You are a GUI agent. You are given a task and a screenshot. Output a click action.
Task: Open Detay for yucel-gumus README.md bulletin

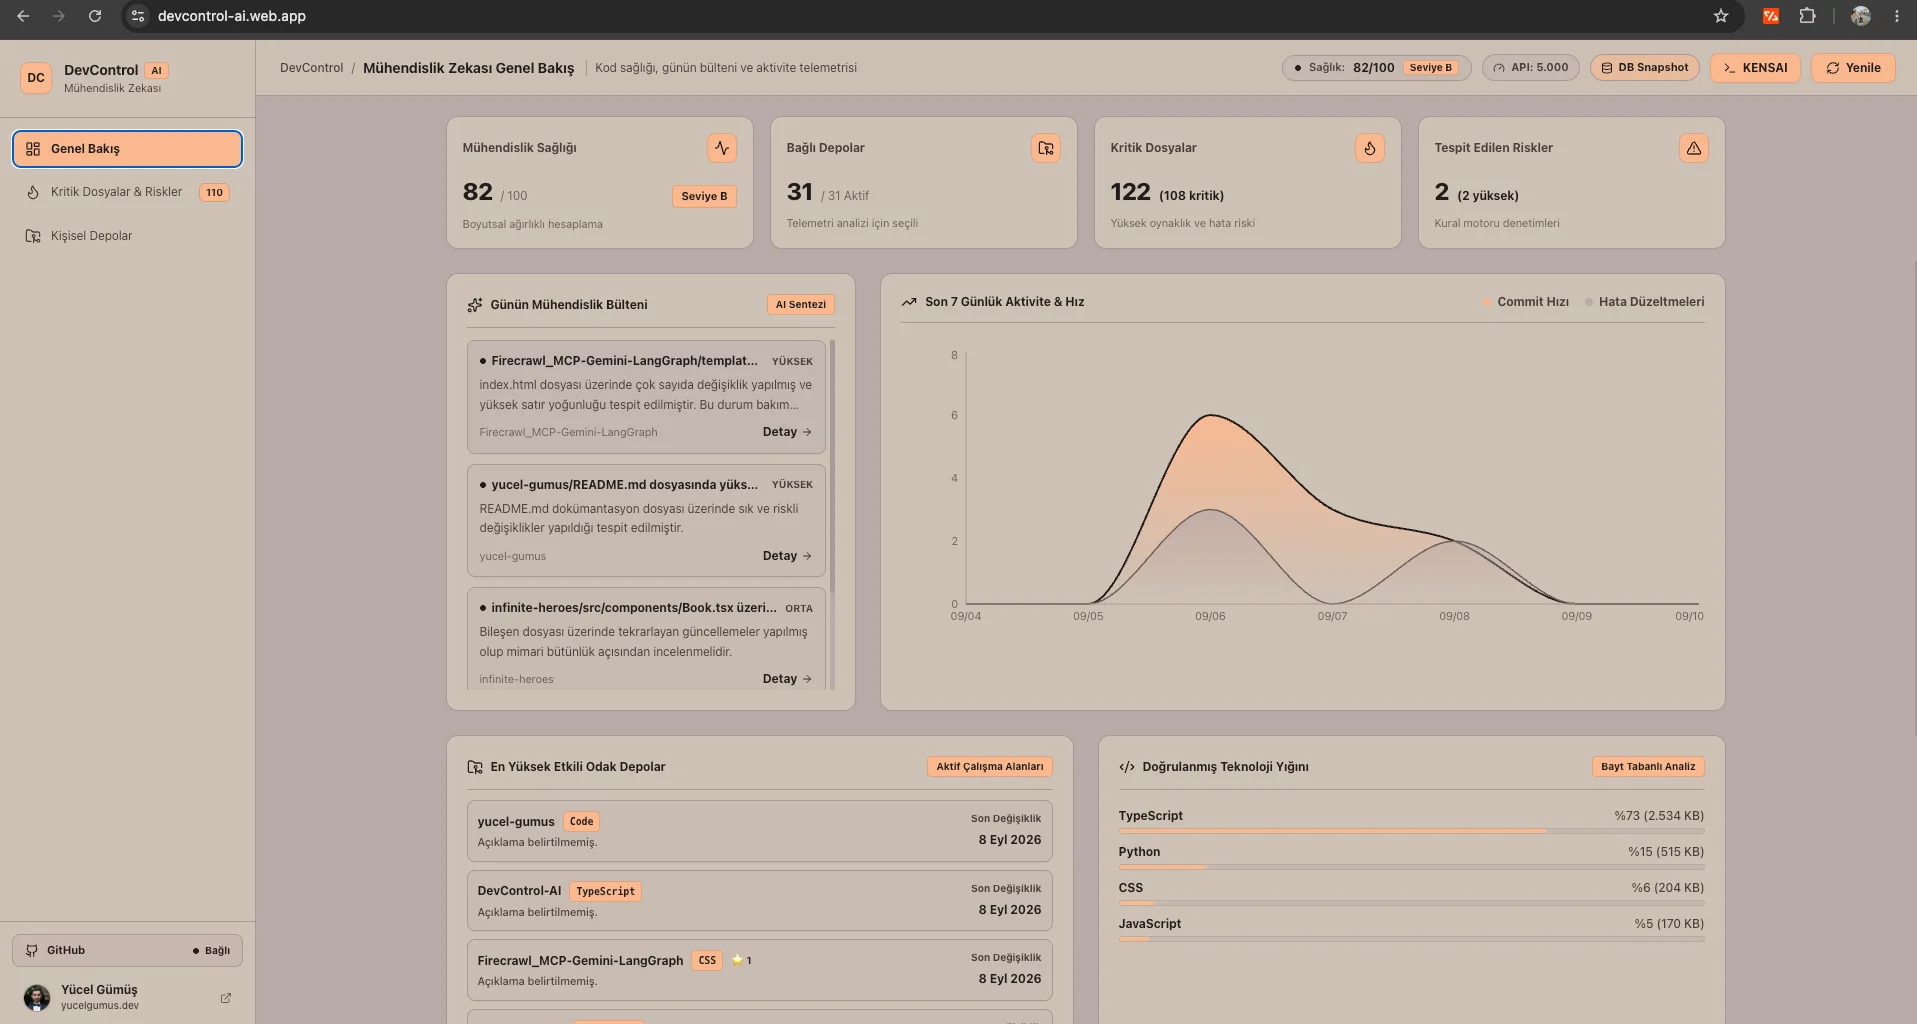click(x=787, y=556)
